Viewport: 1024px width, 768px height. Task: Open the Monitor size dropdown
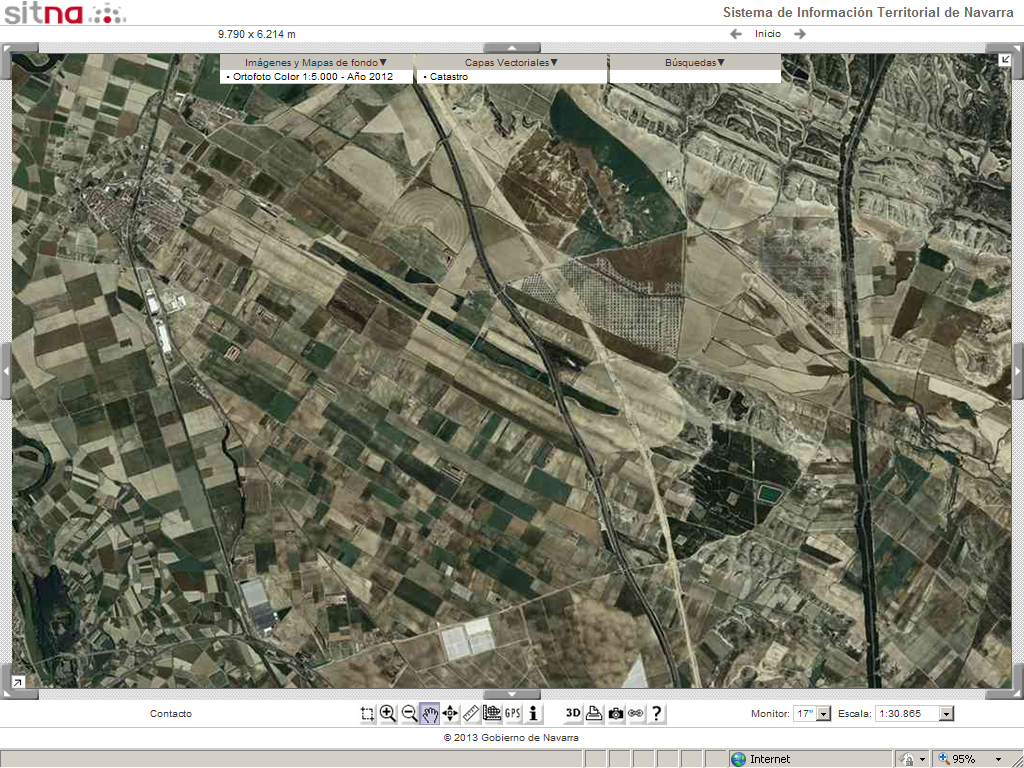point(824,714)
